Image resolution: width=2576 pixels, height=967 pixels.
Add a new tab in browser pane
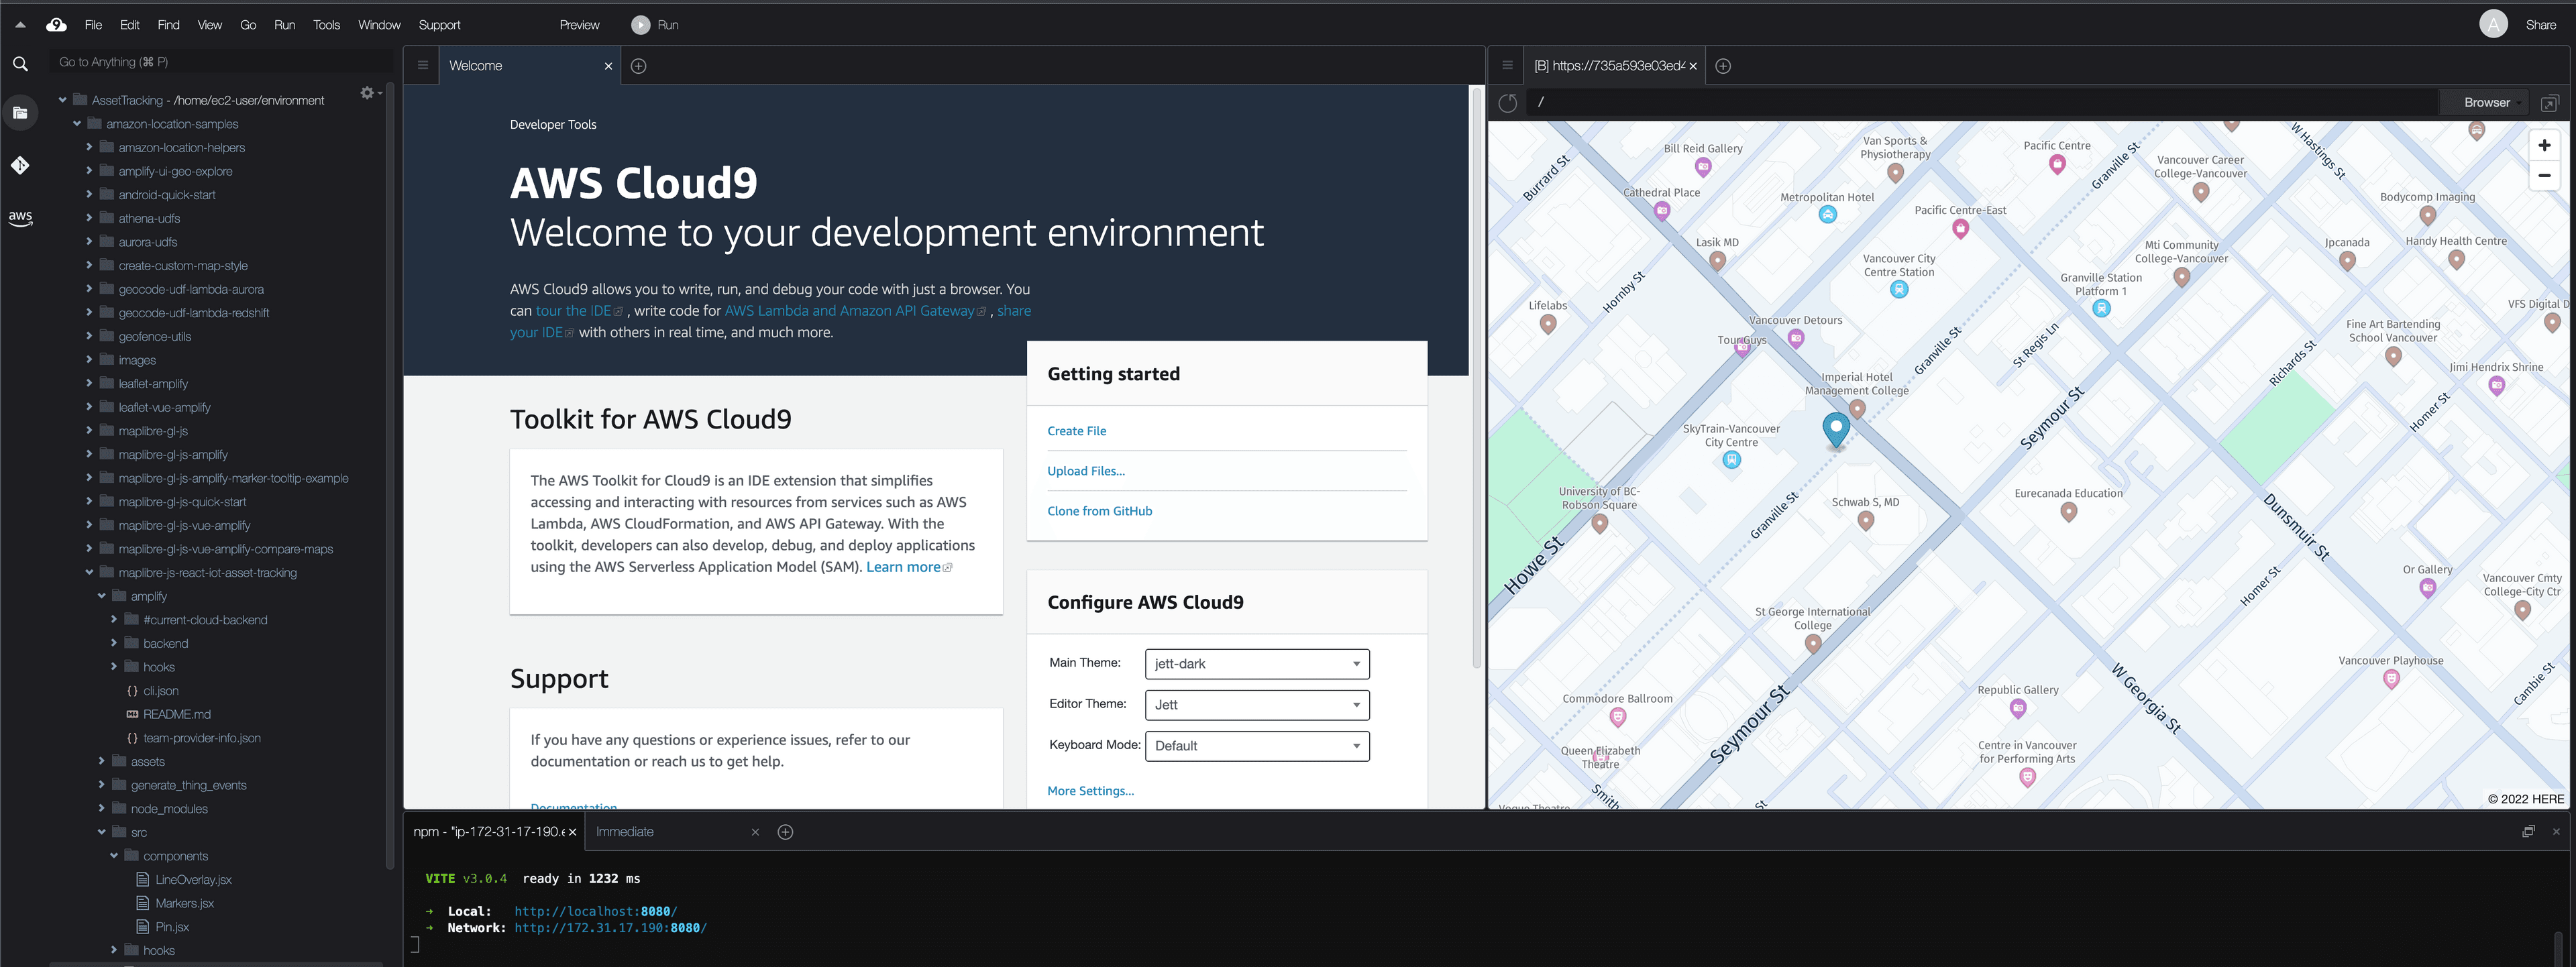tap(1723, 66)
